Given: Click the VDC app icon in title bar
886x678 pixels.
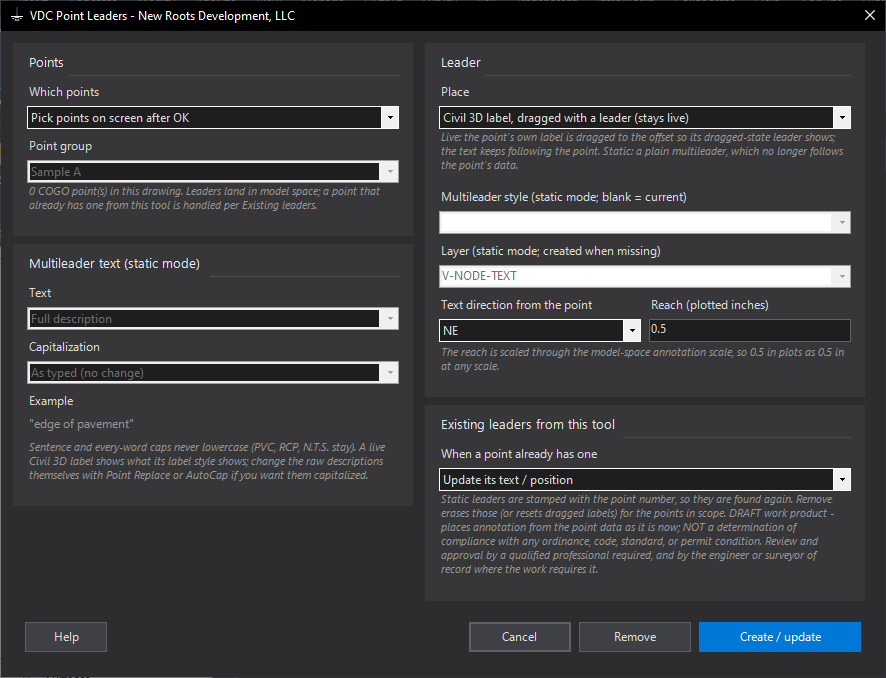Looking at the screenshot, I should tap(16, 16).
